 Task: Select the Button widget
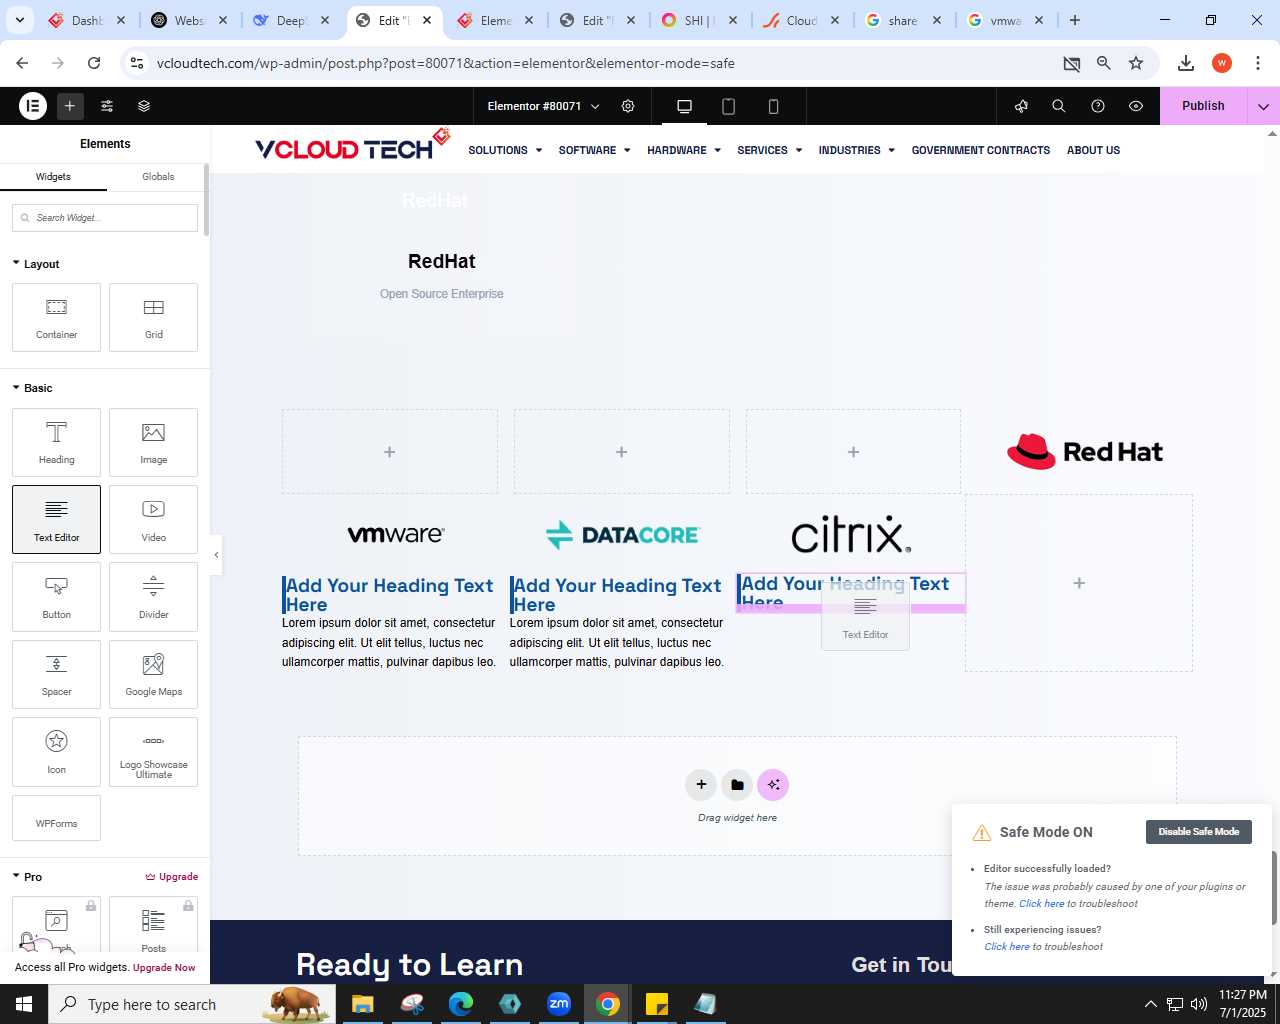[x=56, y=597]
